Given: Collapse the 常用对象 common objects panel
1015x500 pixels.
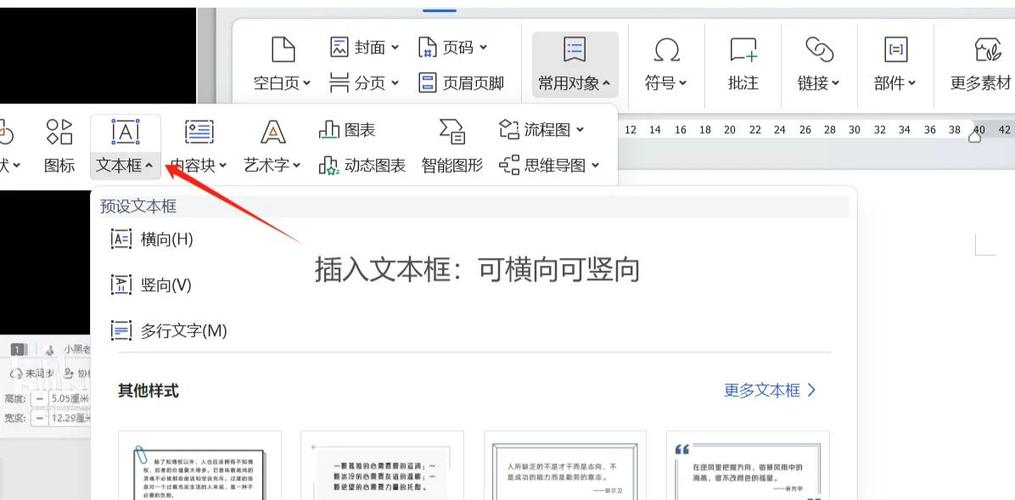Looking at the screenshot, I should point(575,65).
